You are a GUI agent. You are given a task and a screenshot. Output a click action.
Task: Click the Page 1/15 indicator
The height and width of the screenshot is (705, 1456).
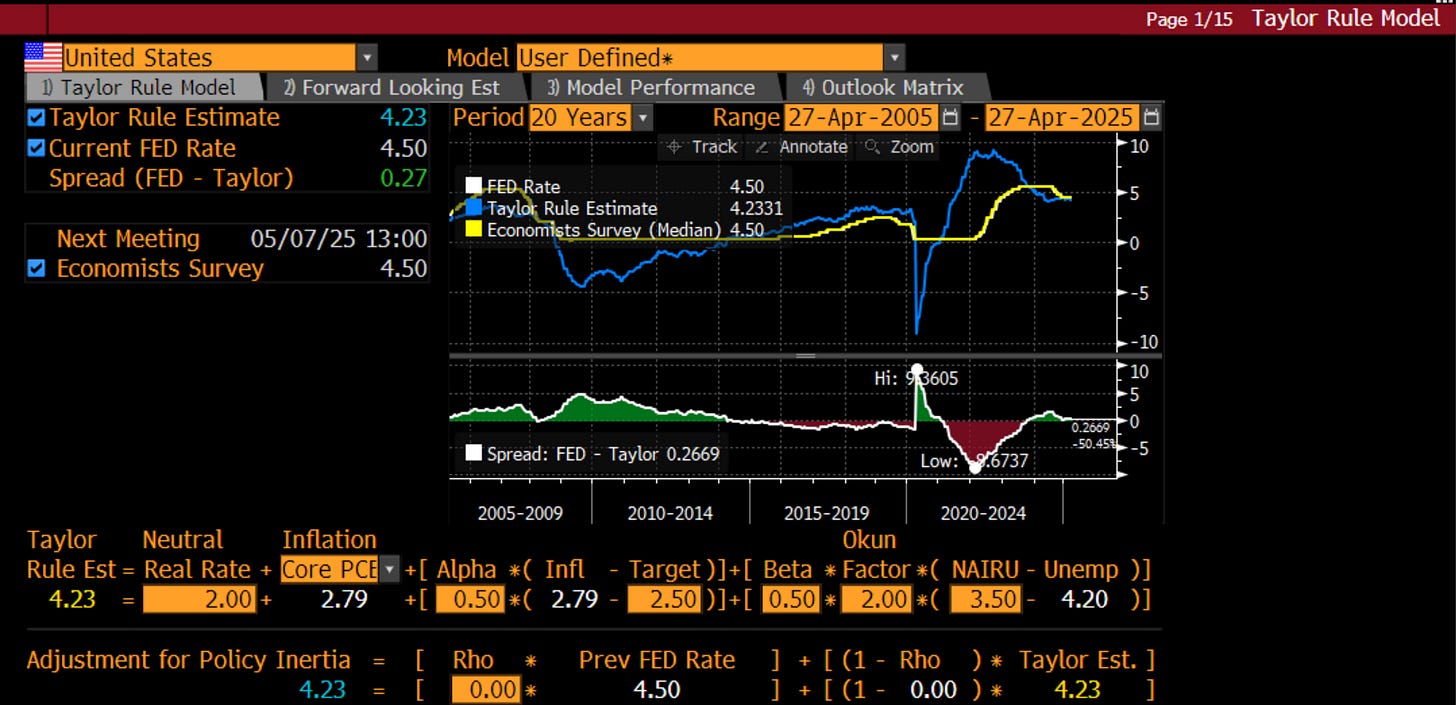coord(1189,19)
